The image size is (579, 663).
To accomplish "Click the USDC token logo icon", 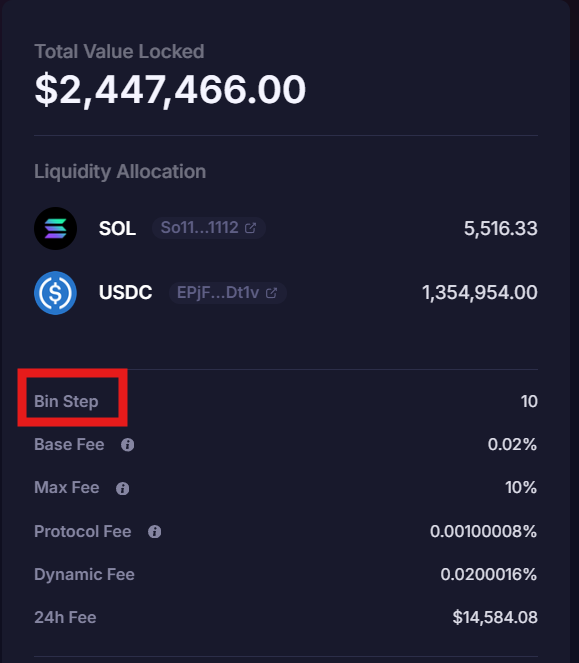I will [x=55, y=293].
